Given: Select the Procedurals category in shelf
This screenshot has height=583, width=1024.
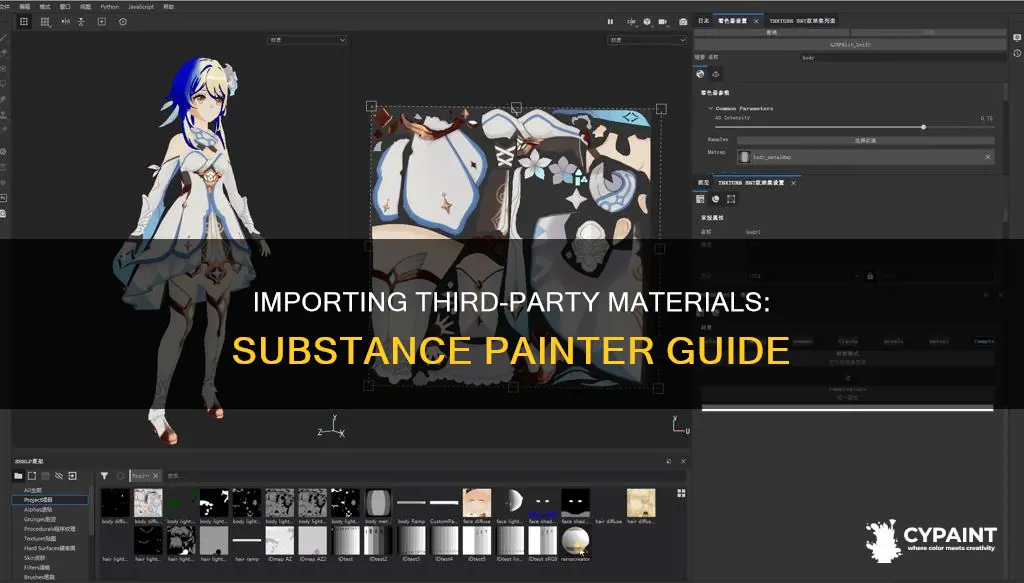Looking at the screenshot, I should pyautogui.click(x=50, y=529).
